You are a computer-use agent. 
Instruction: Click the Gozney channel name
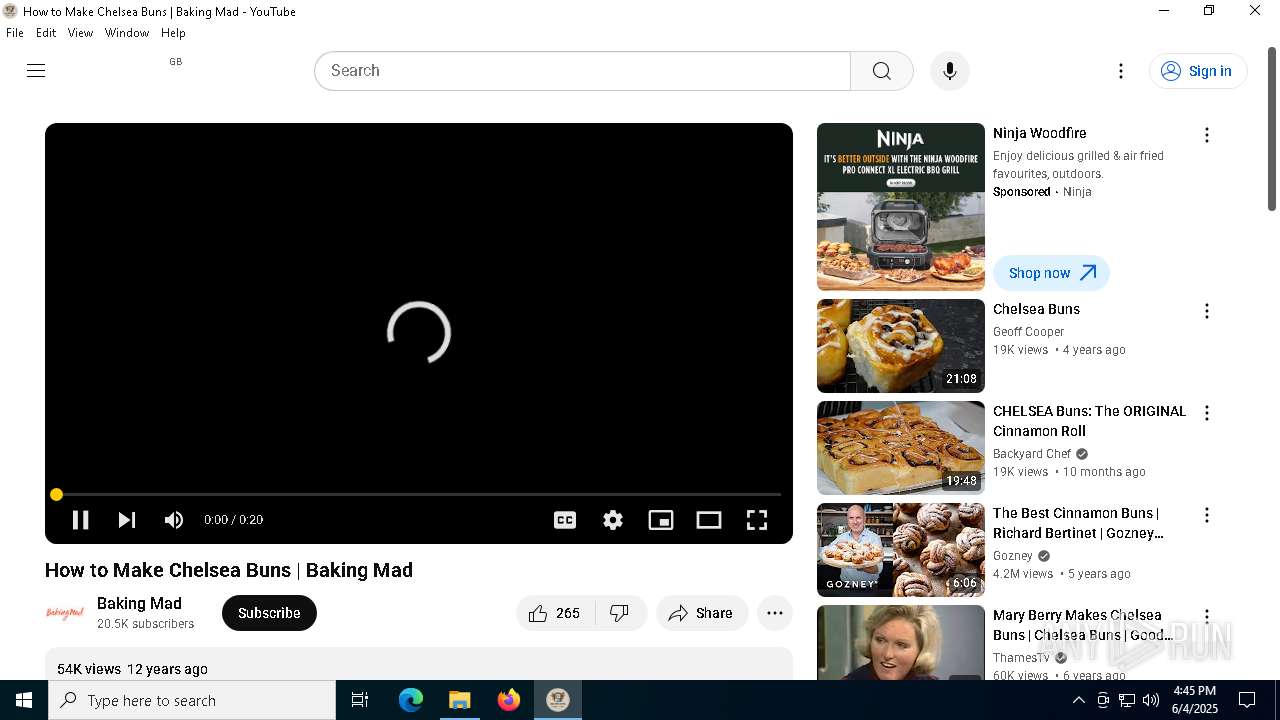click(x=1013, y=556)
